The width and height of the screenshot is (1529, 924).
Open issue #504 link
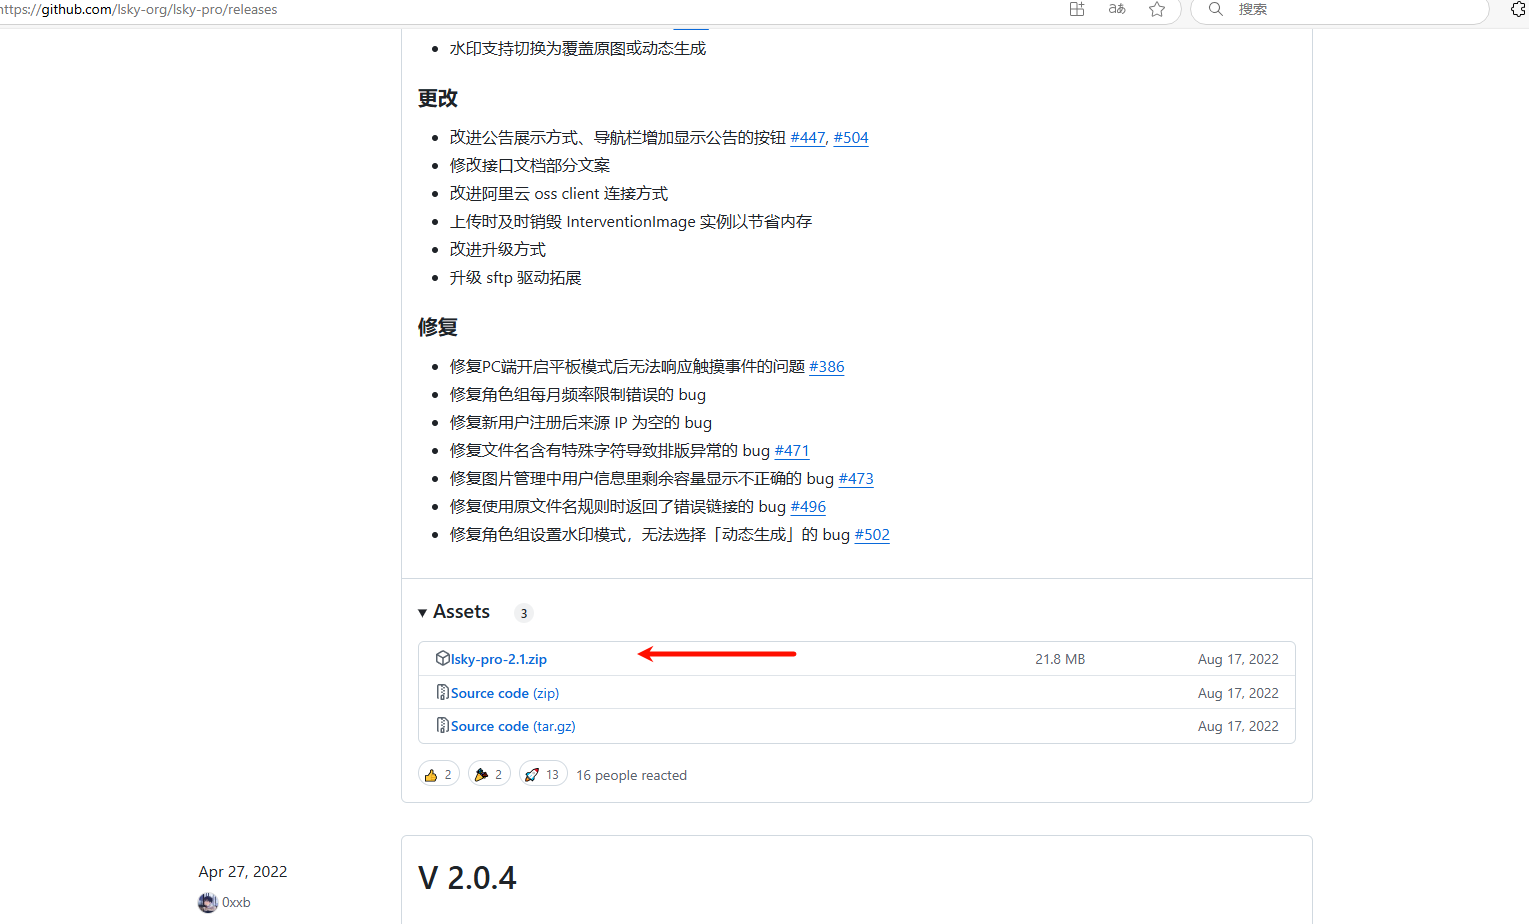pos(851,138)
